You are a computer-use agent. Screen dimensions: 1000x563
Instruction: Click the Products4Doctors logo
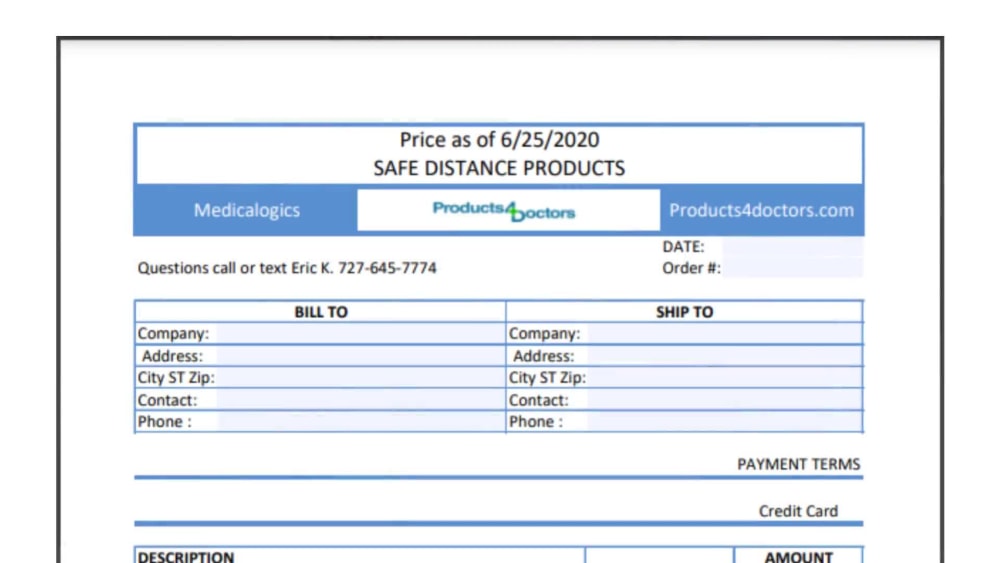(504, 211)
